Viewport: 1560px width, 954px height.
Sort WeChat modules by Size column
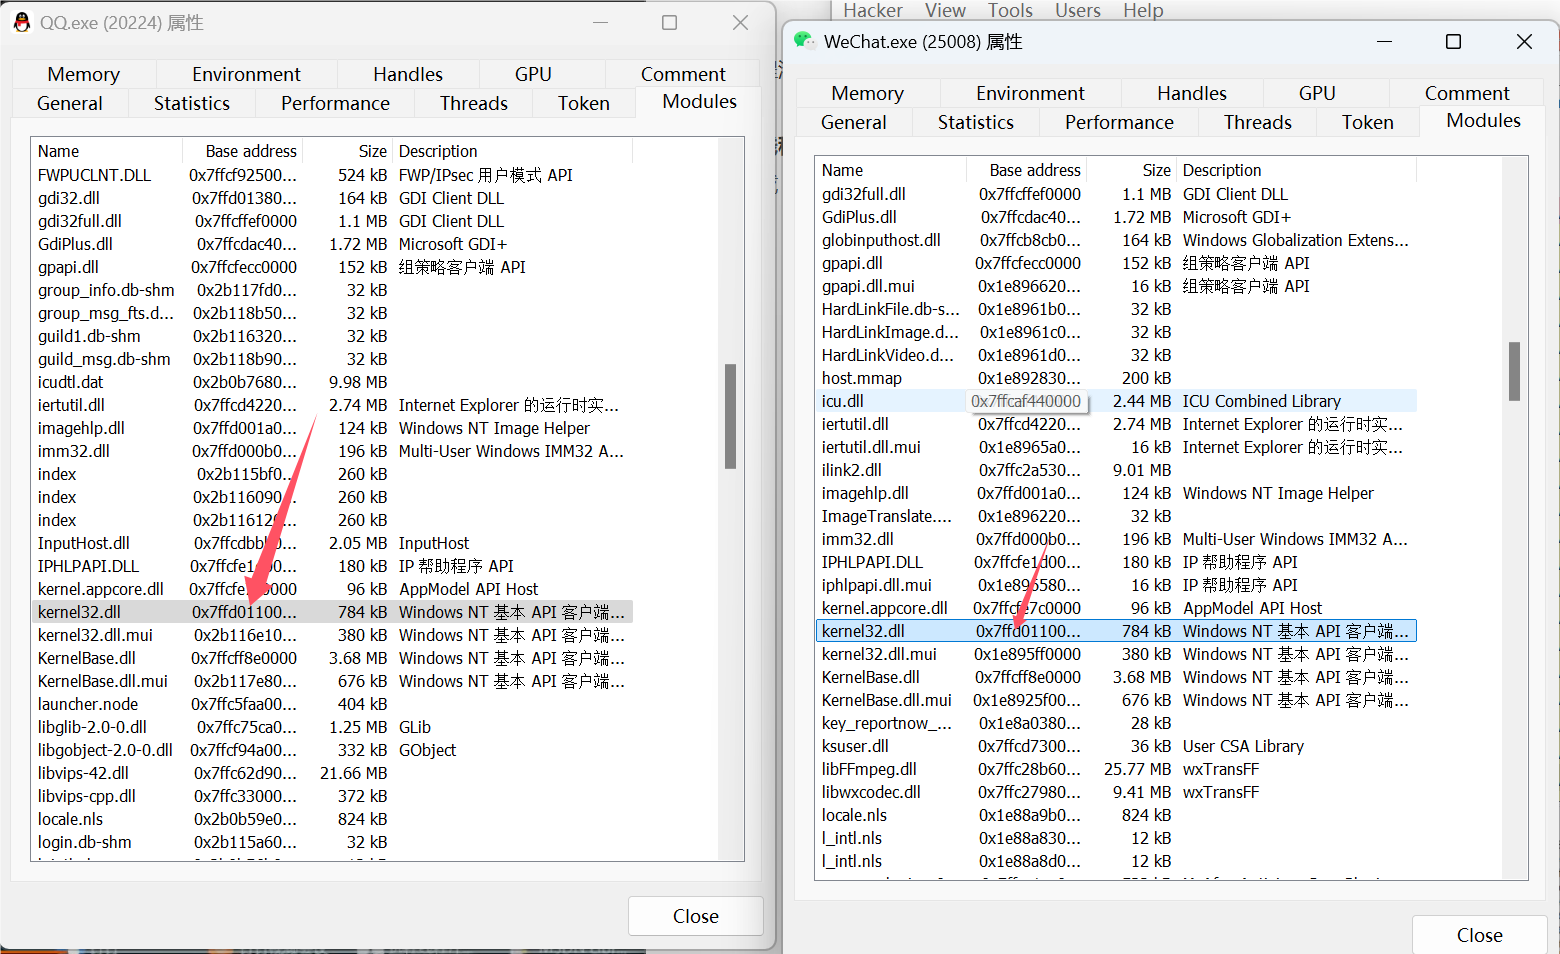pos(1132,170)
